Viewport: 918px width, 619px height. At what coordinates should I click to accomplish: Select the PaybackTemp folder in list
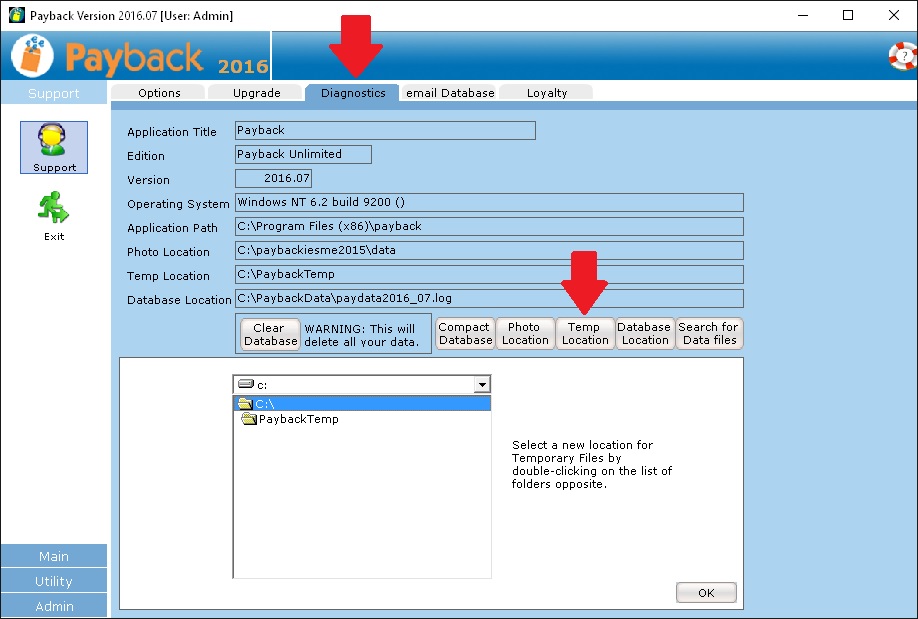(297, 420)
